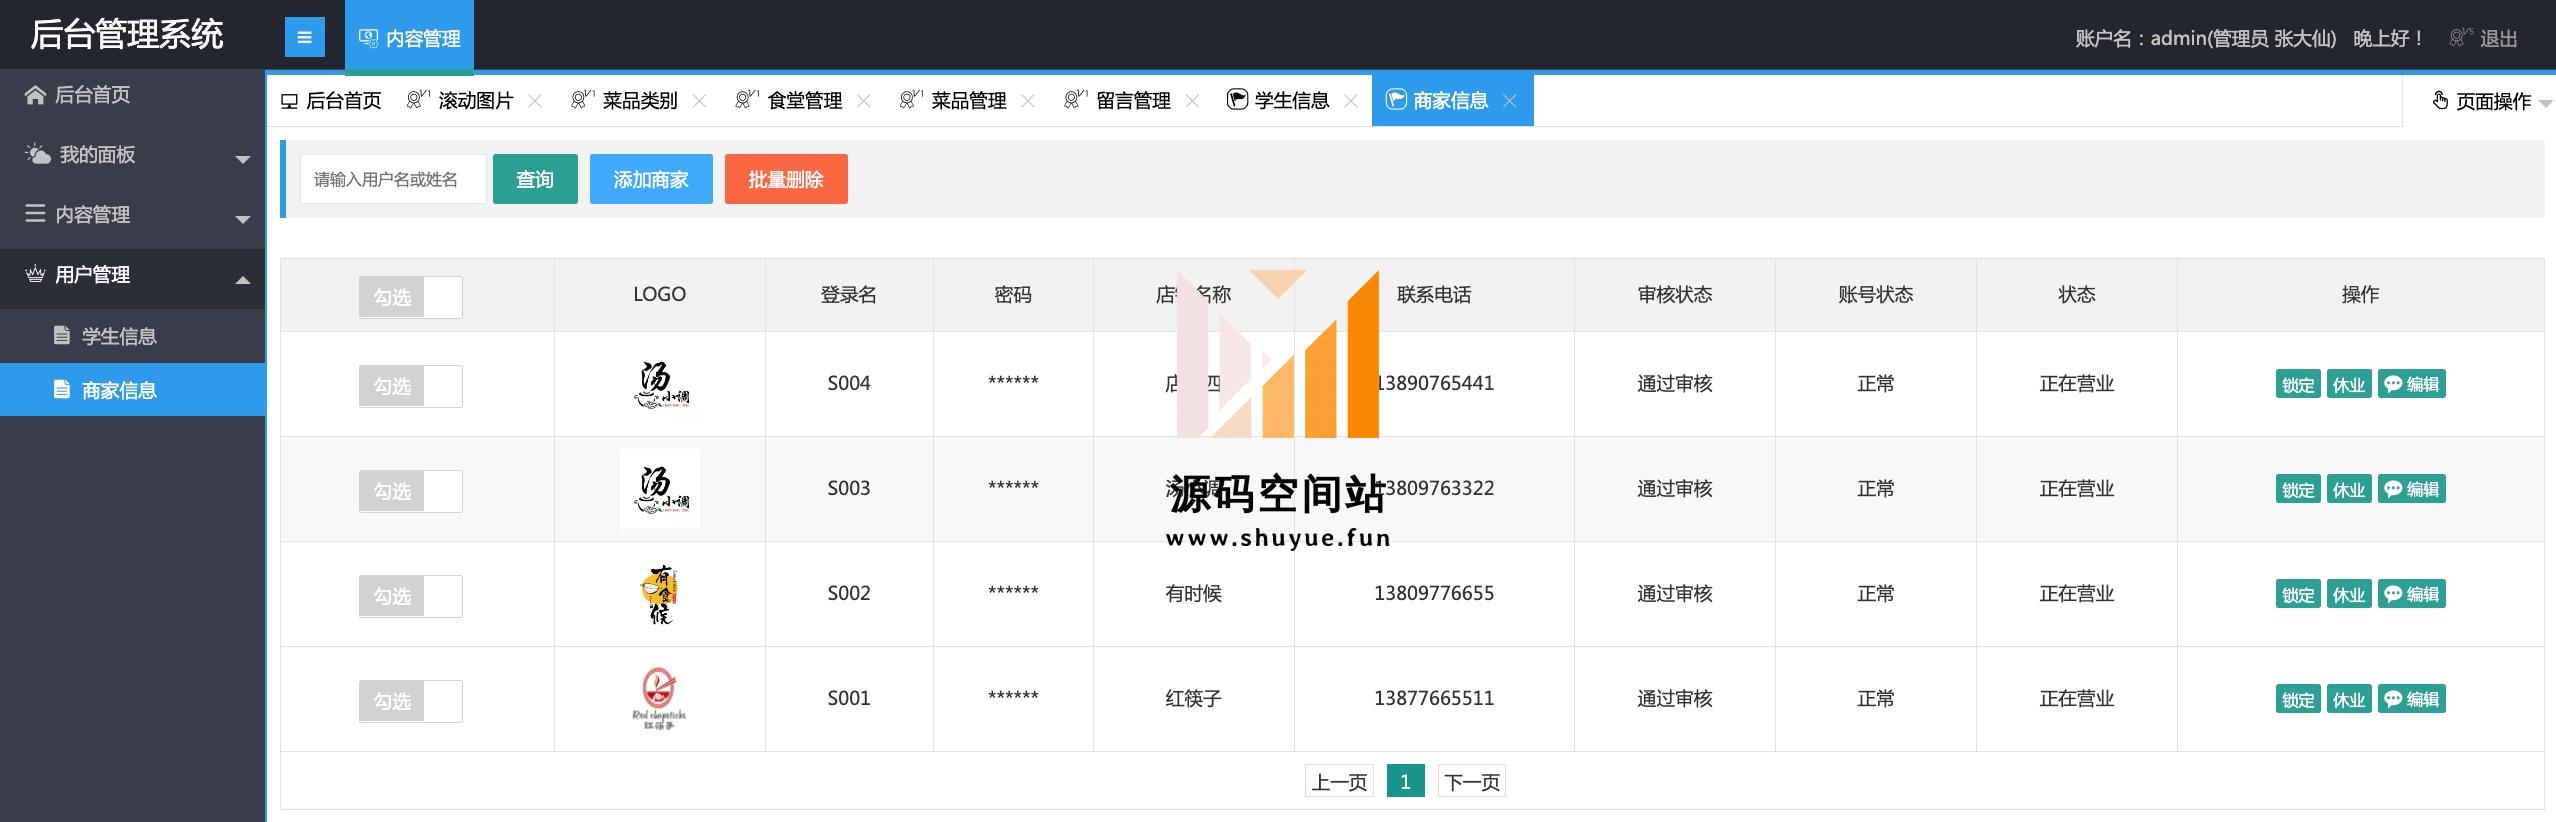Go to 上一页 previous page
This screenshot has width=2556, height=822.
point(1339,781)
